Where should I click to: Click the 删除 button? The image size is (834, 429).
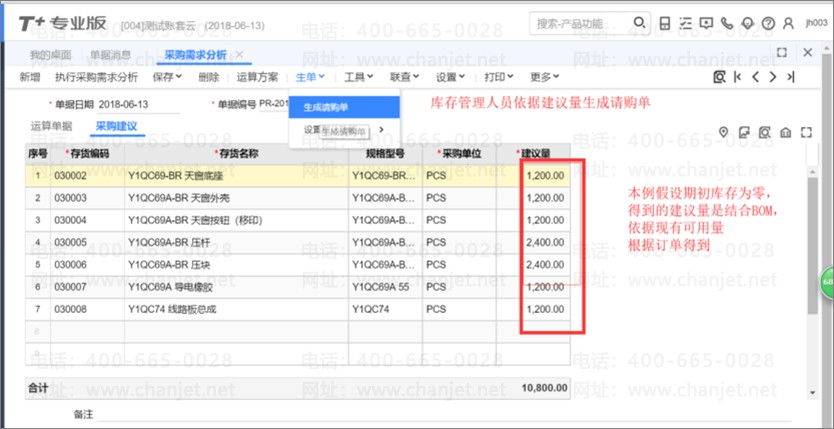point(208,77)
